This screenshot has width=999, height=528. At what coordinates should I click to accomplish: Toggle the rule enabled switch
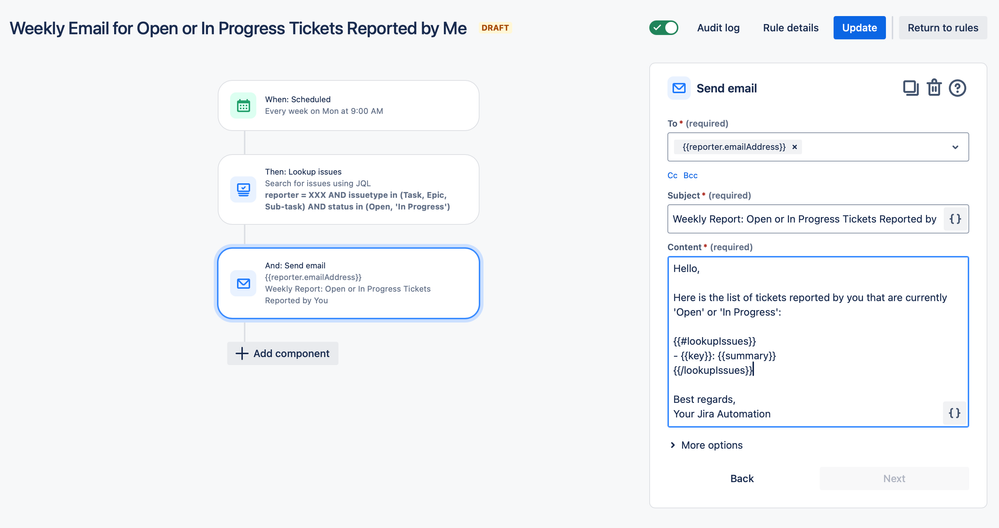tap(664, 28)
